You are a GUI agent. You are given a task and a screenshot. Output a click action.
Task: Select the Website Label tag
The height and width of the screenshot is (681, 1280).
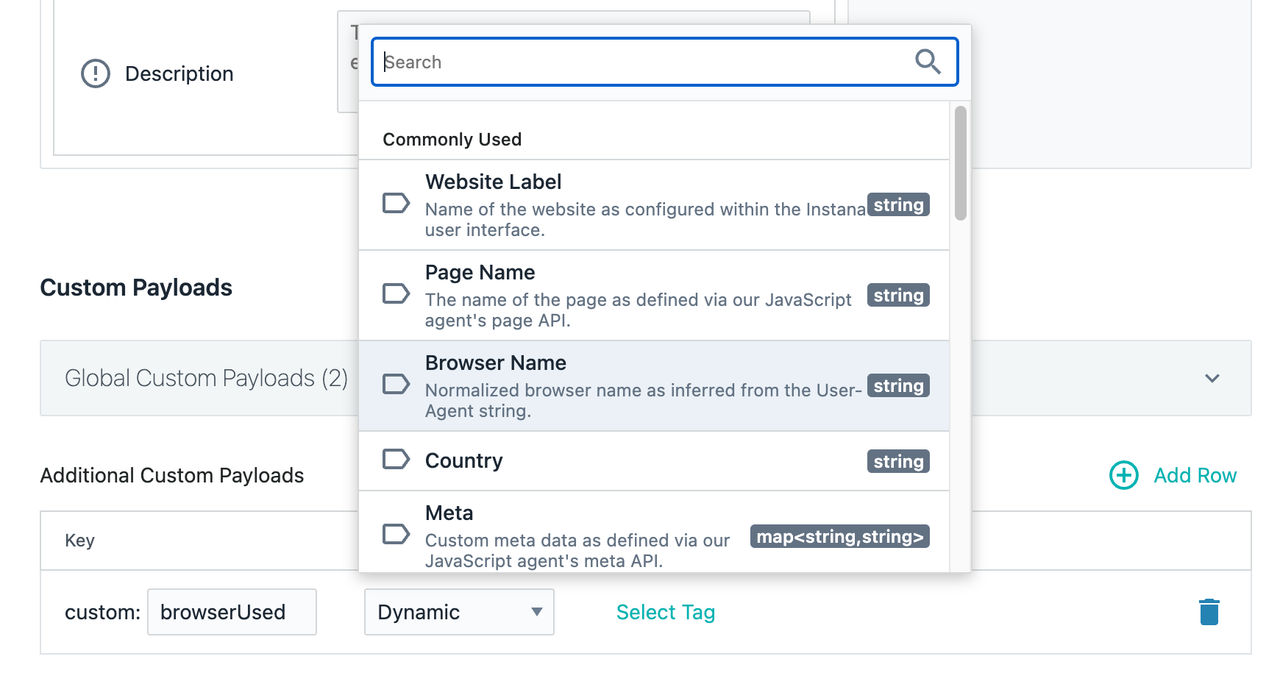(654, 205)
